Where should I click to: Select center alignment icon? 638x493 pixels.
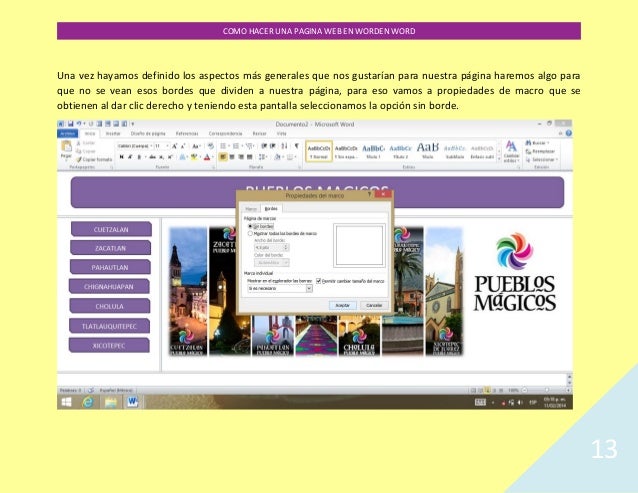(x=232, y=157)
